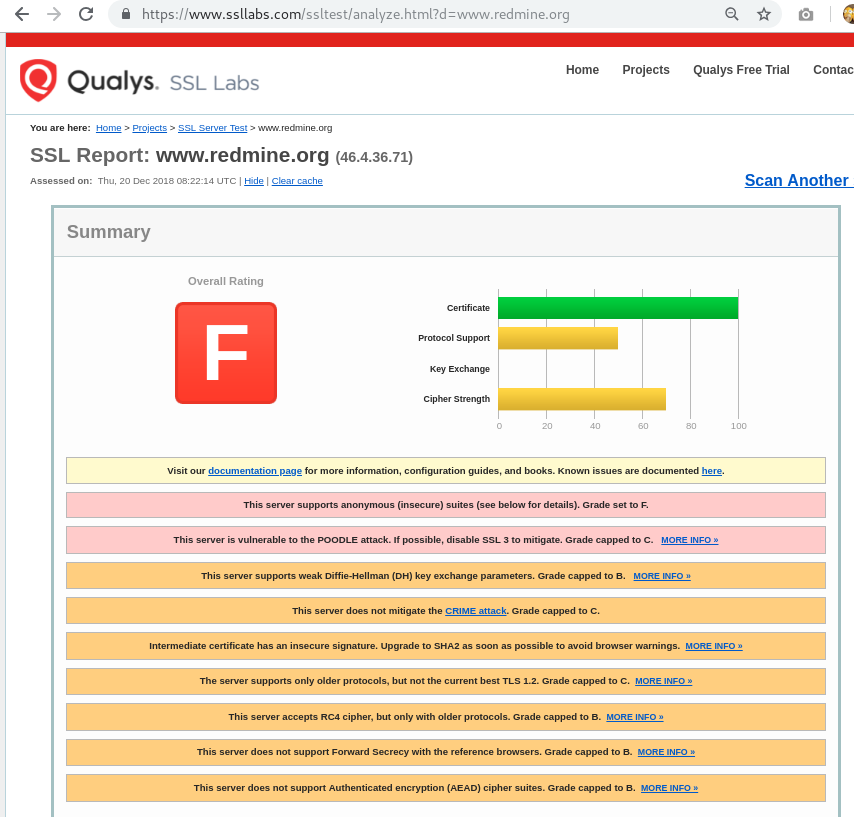Open MORE INFO for AEAD cipher suites warning

point(669,788)
